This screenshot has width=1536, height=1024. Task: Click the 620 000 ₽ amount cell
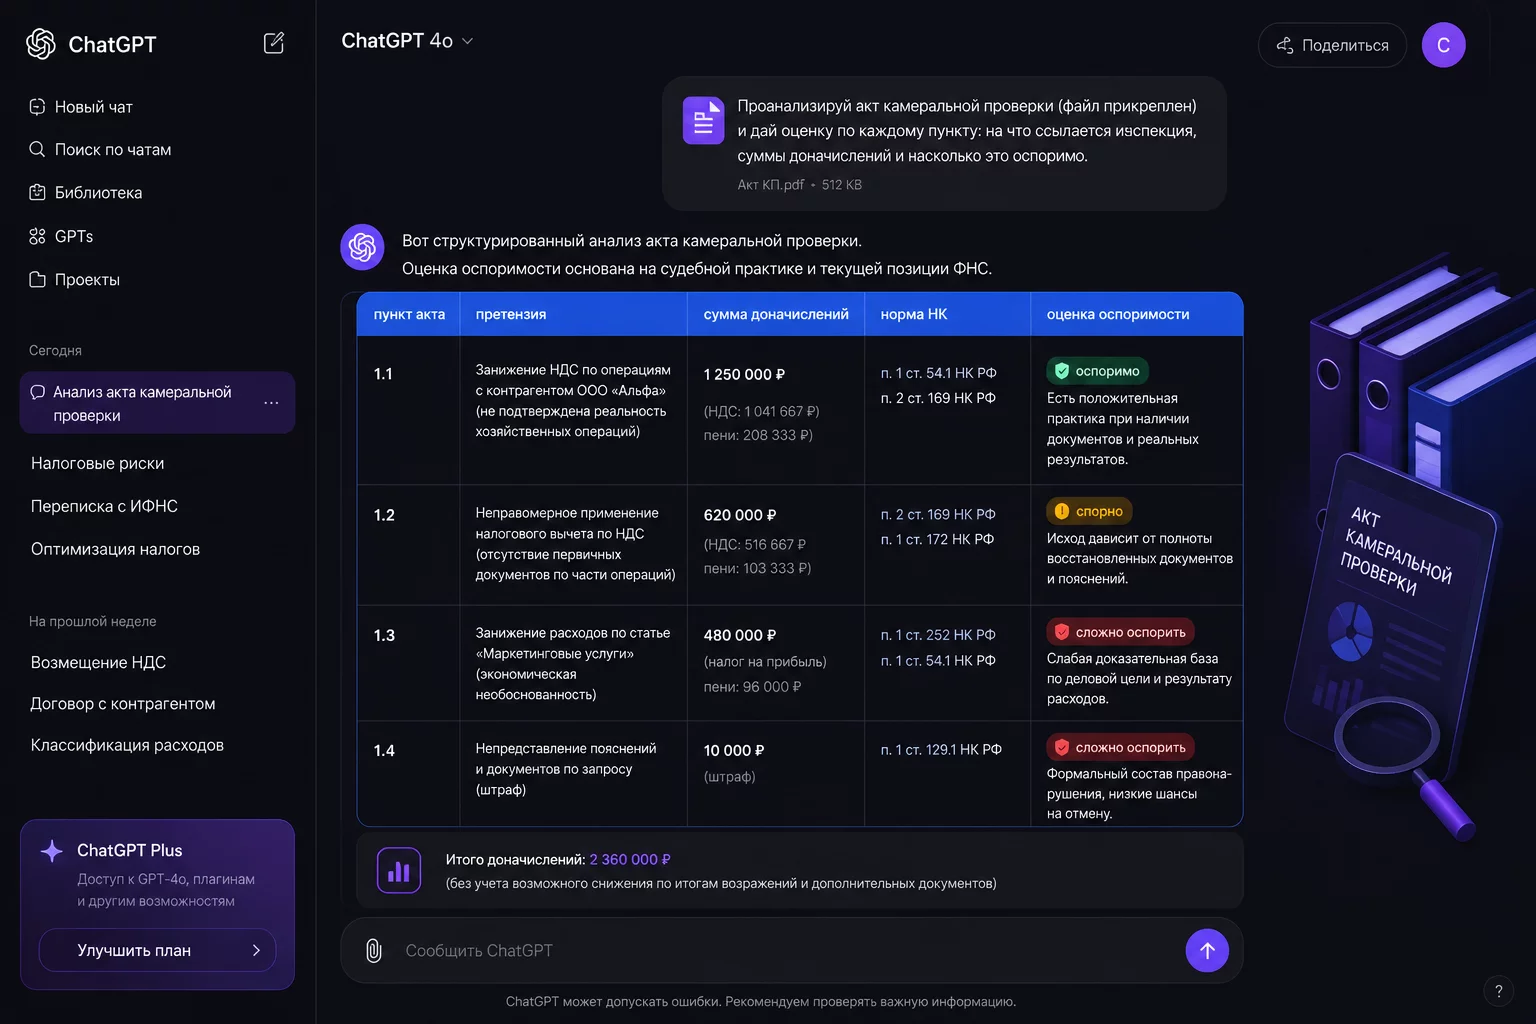[x=740, y=515]
